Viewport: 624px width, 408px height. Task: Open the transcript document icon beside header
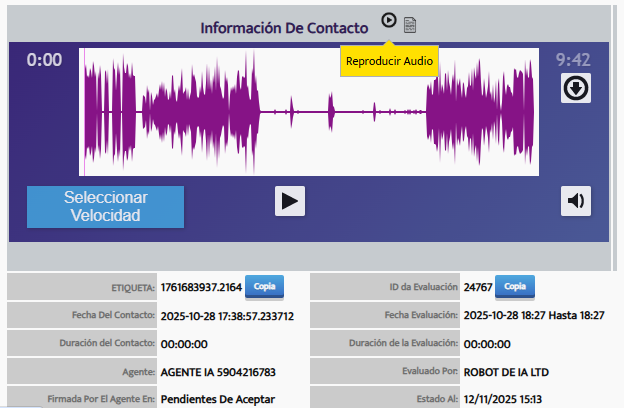[410, 25]
